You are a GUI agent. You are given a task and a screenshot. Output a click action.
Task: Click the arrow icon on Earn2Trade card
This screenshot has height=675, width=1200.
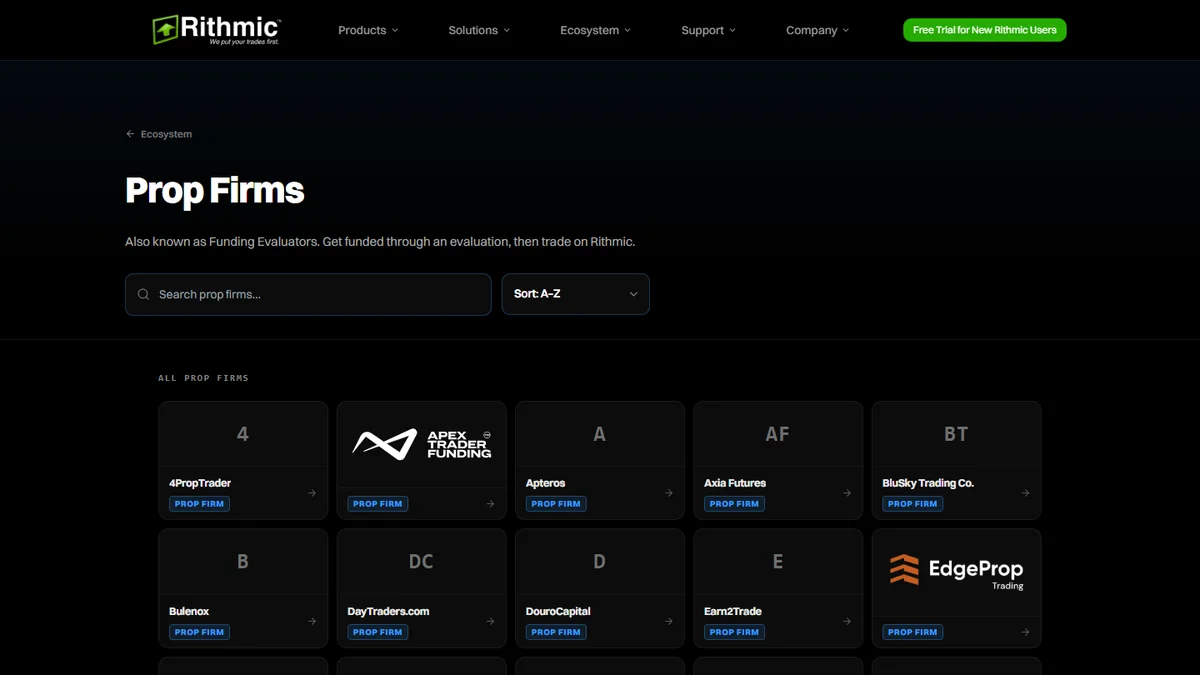(x=847, y=621)
